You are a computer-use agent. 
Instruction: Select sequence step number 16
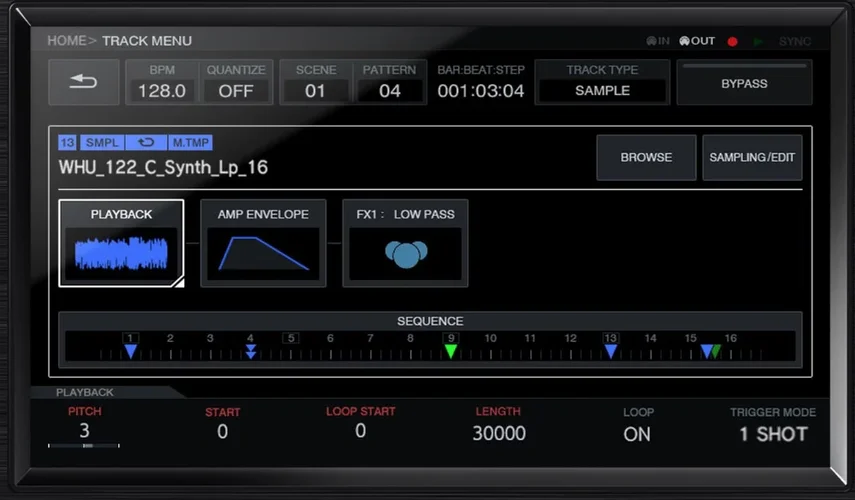pos(731,338)
